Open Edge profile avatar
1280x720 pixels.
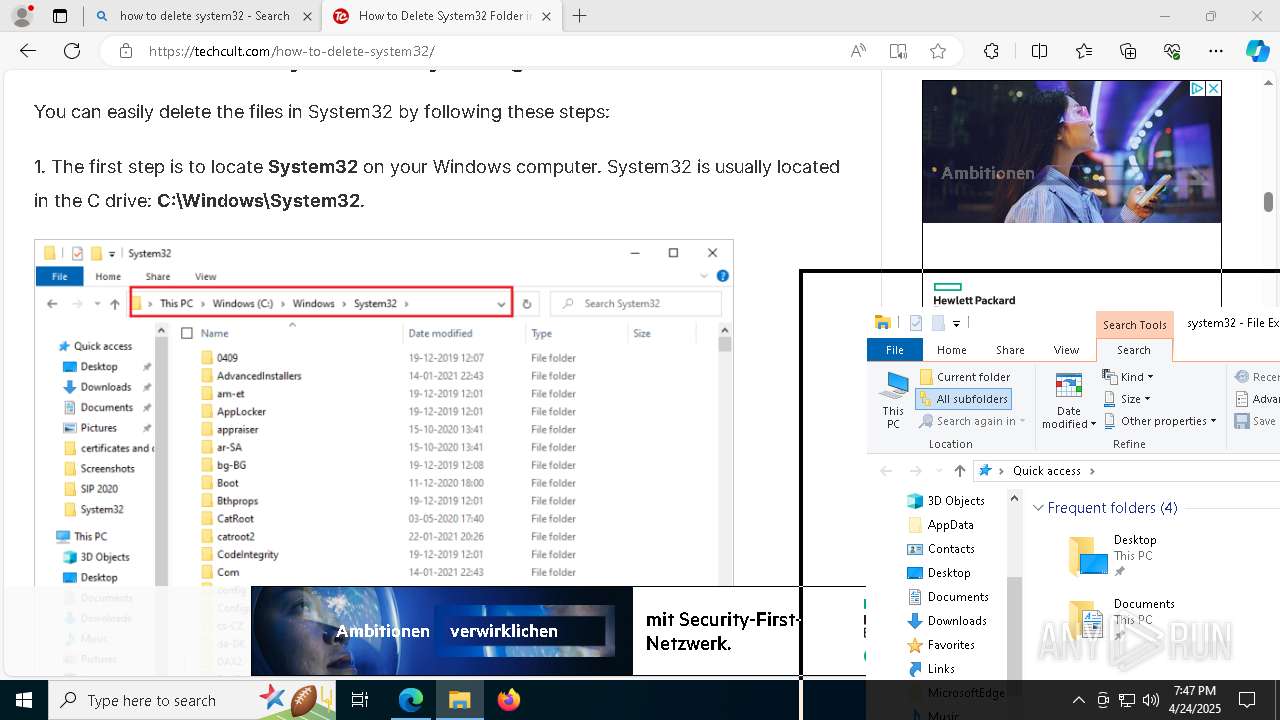(22, 16)
